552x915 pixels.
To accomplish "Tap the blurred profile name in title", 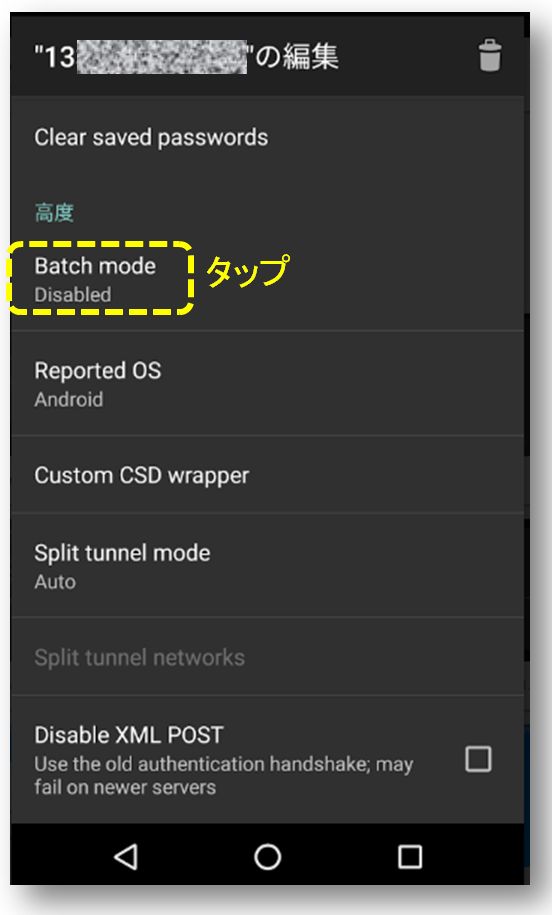I will point(162,57).
